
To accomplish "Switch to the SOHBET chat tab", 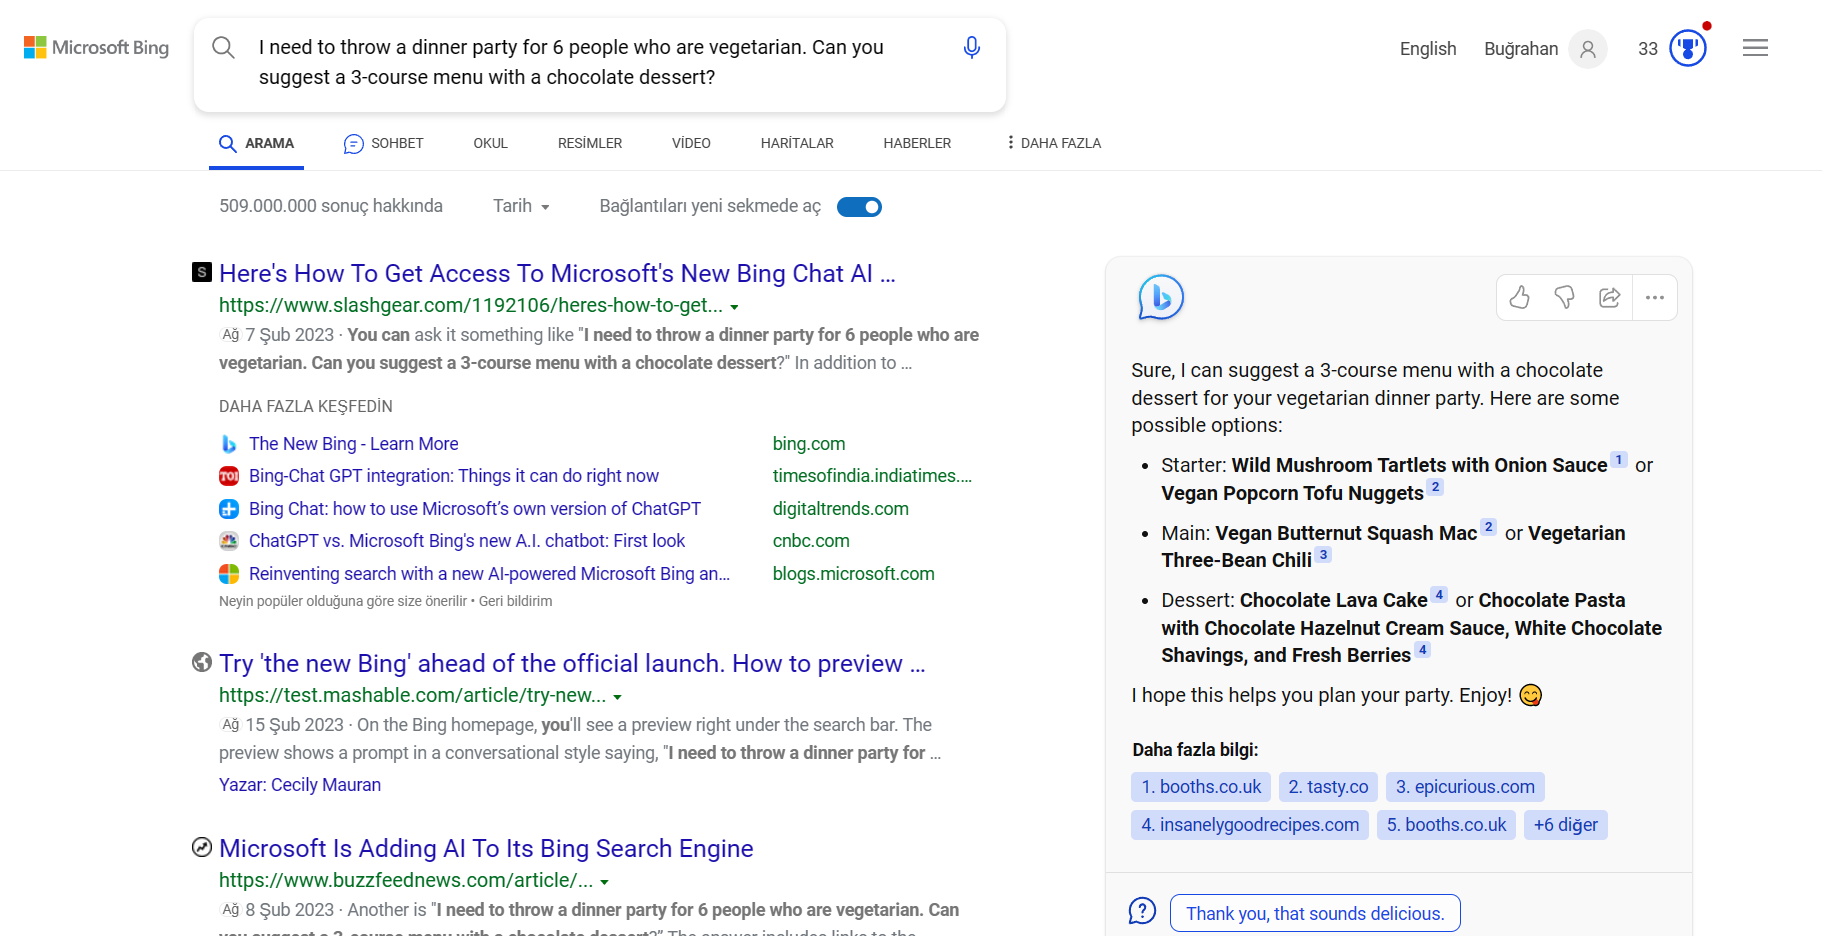I will click(384, 143).
